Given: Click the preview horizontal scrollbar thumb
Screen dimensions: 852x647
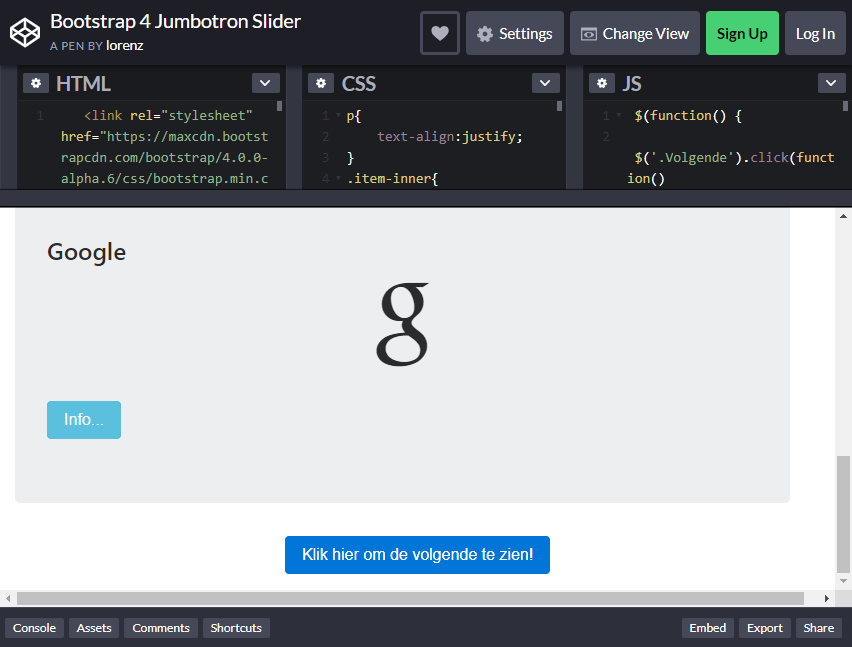Looking at the screenshot, I should [410, 599].
